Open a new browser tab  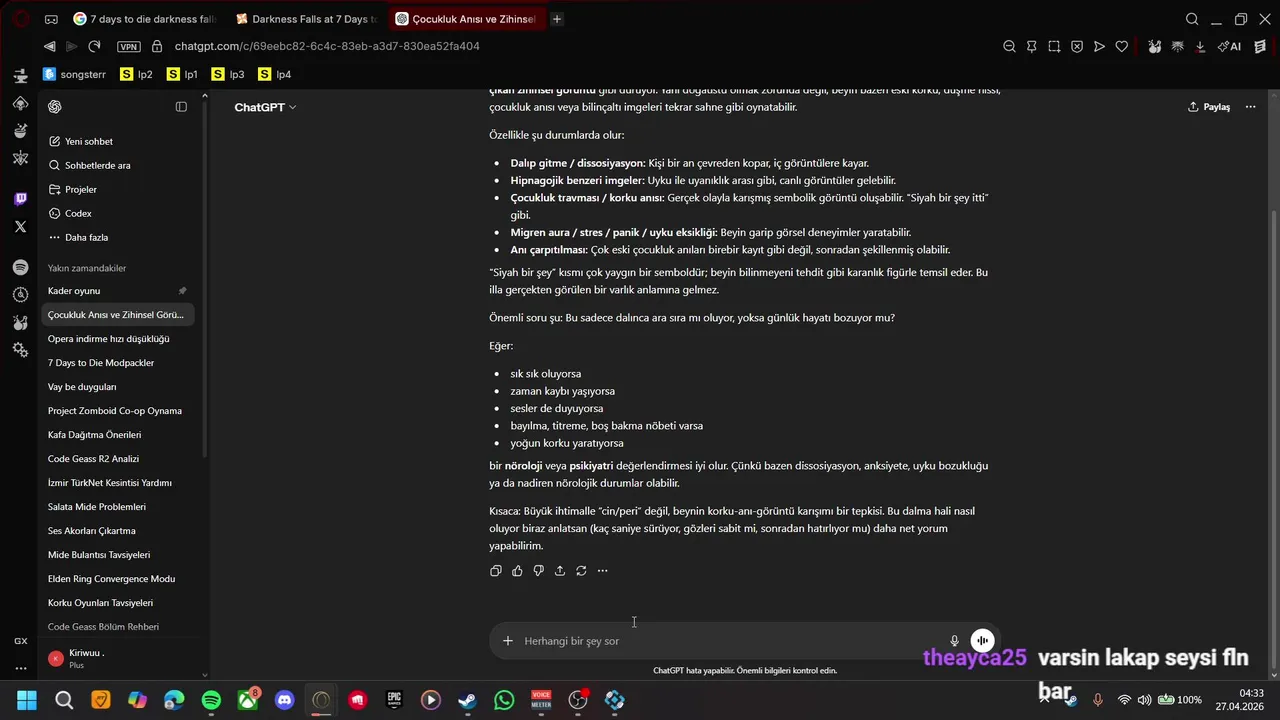tap(557, 19)
